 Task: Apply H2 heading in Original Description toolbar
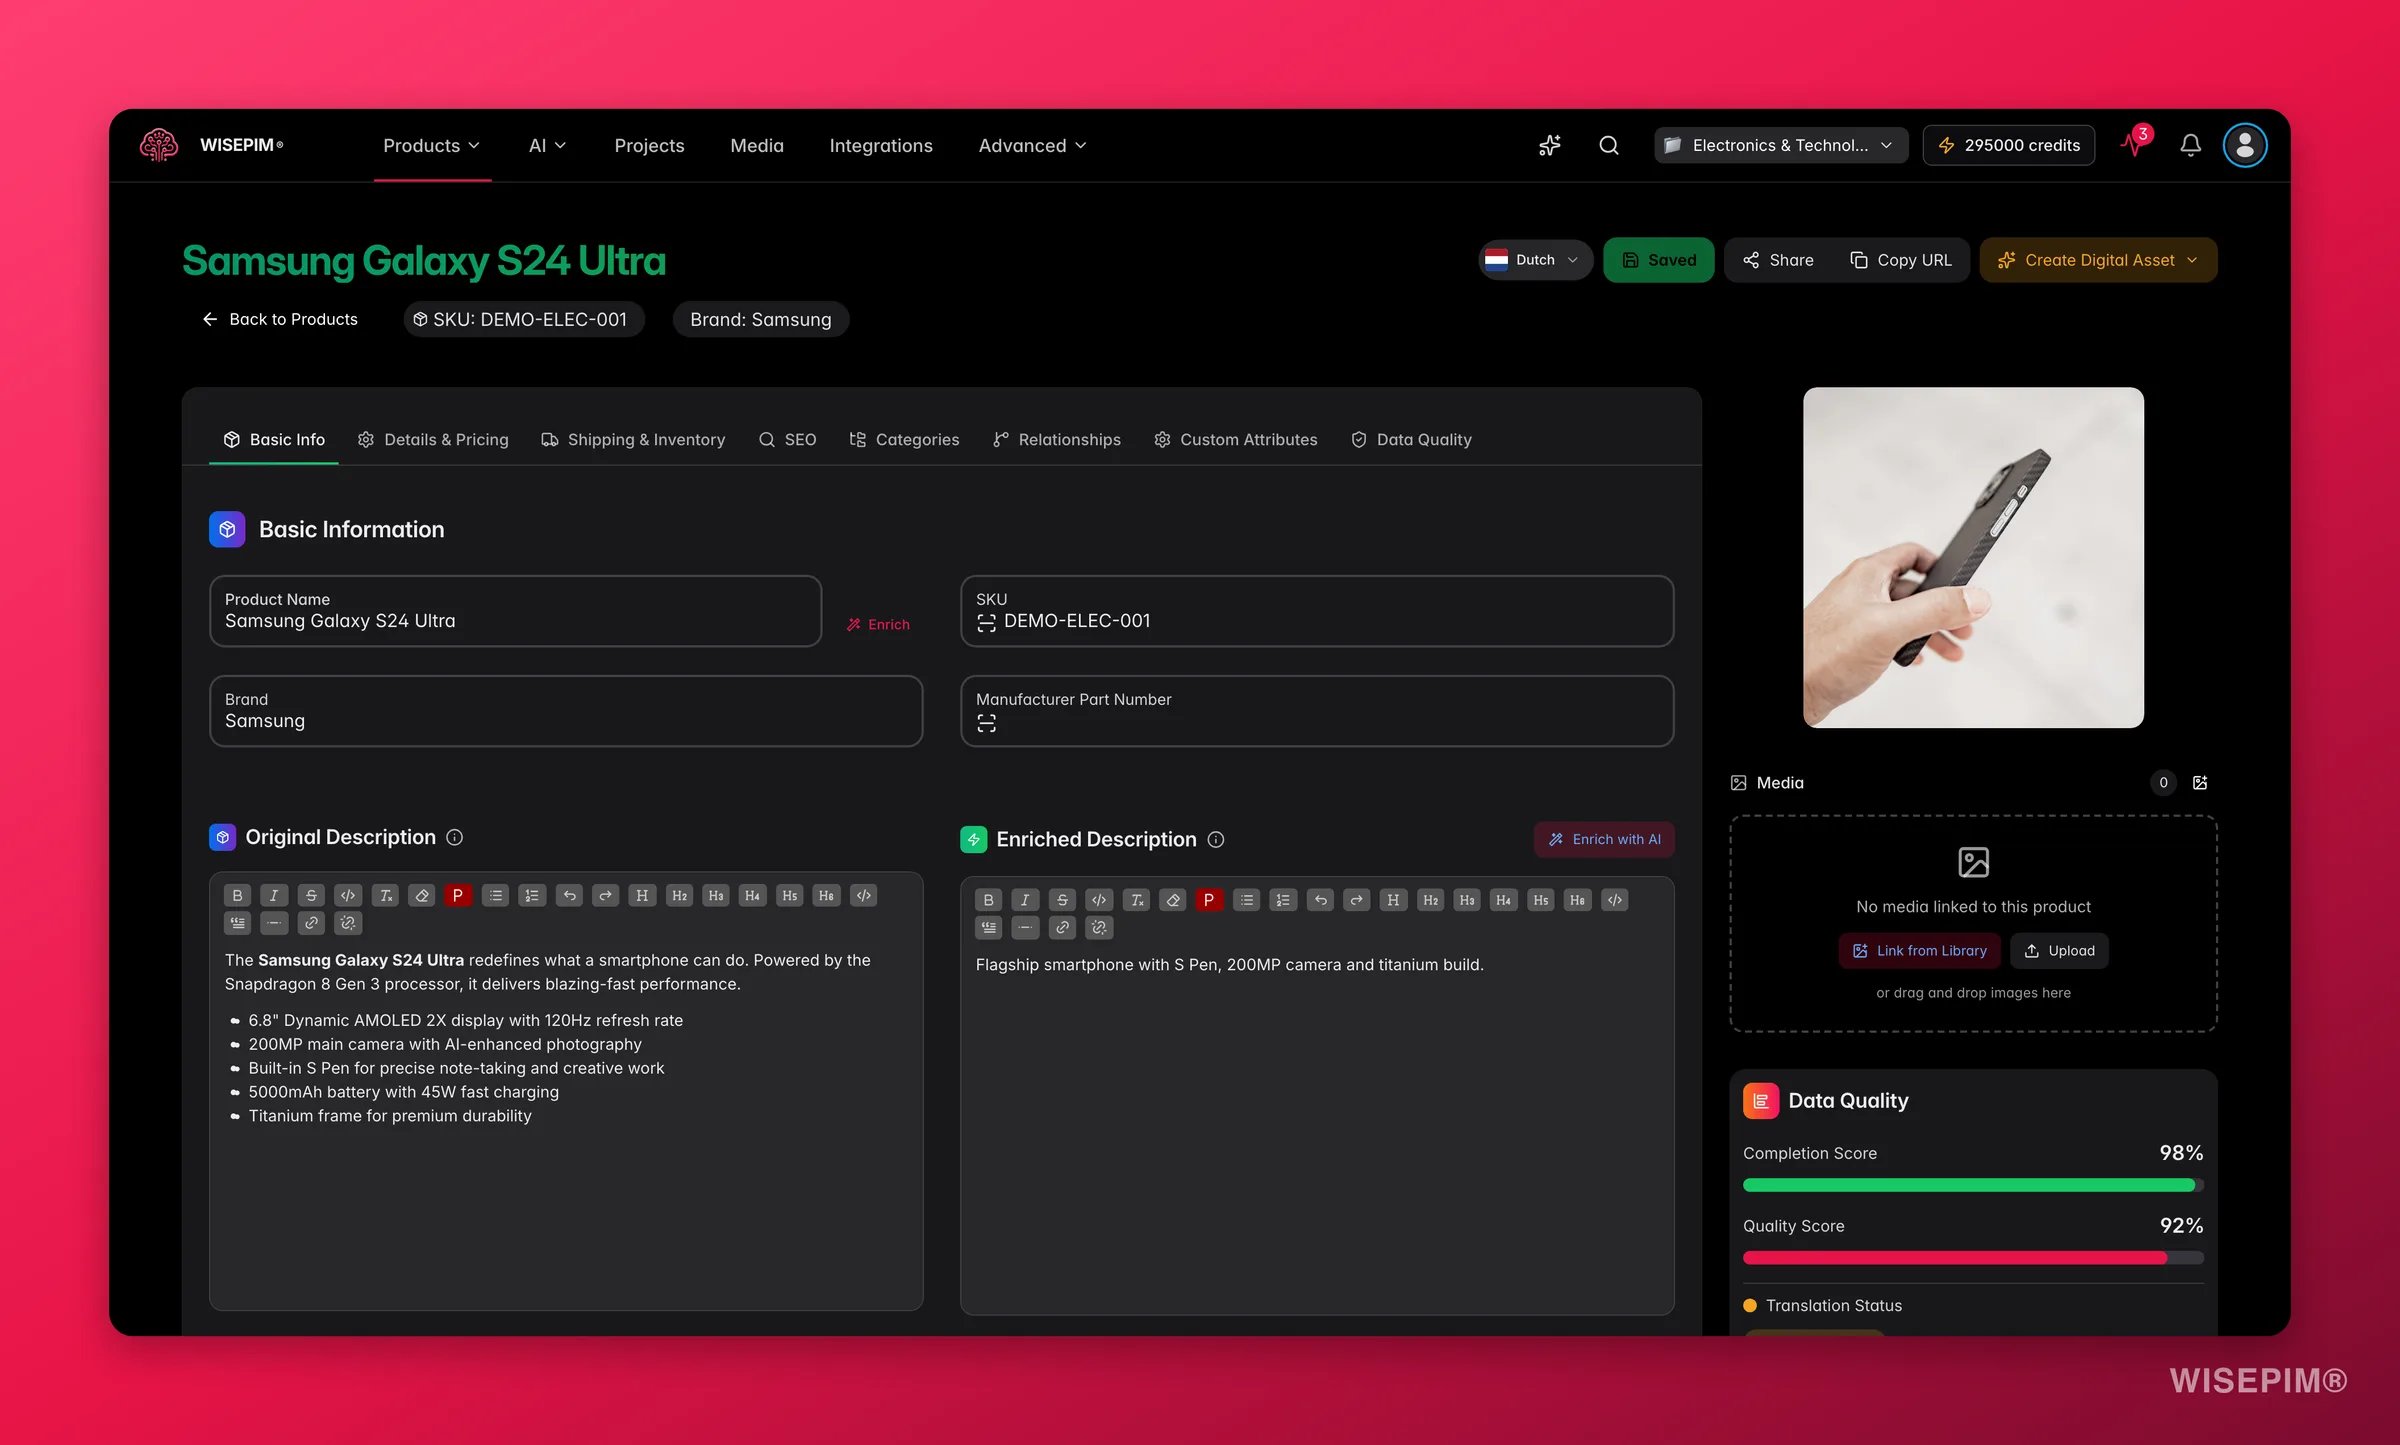coord(679,895)
